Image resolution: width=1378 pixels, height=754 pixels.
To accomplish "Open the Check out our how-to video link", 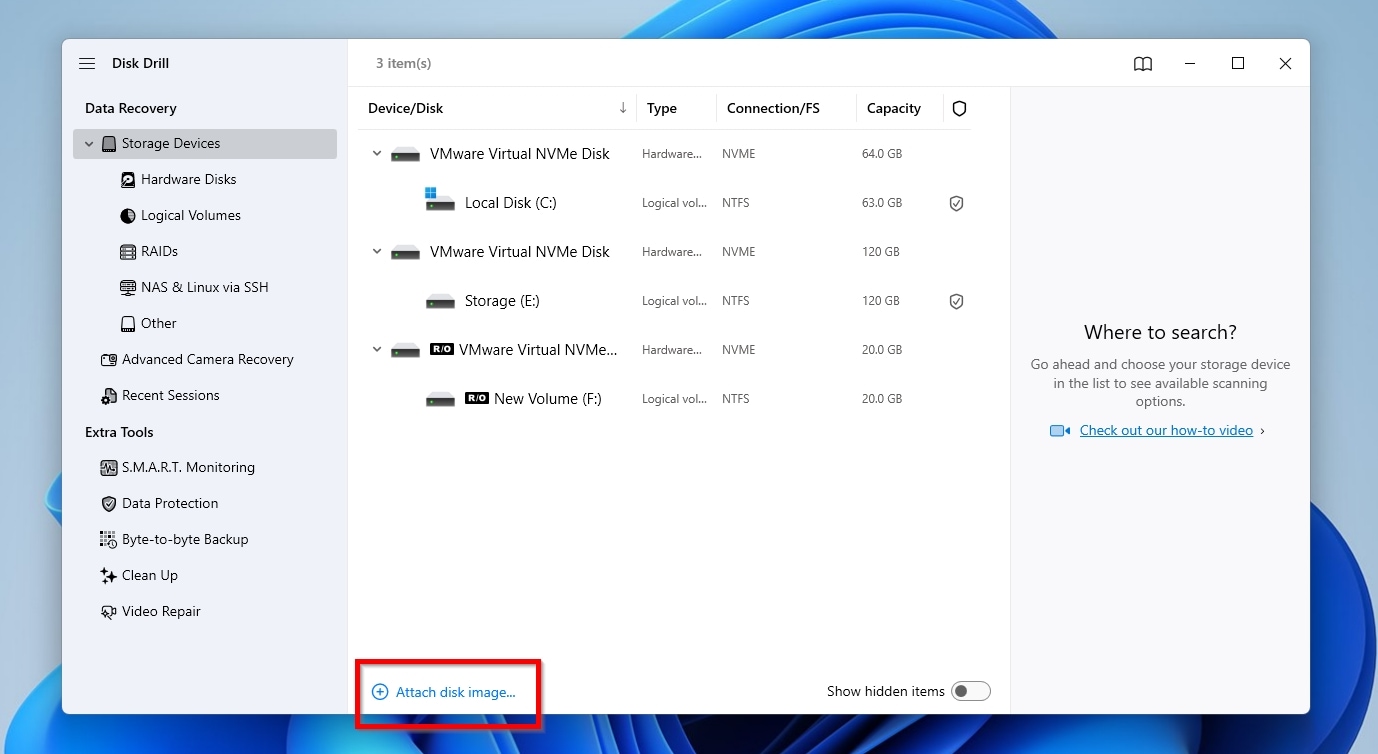I will [1166, 431].
